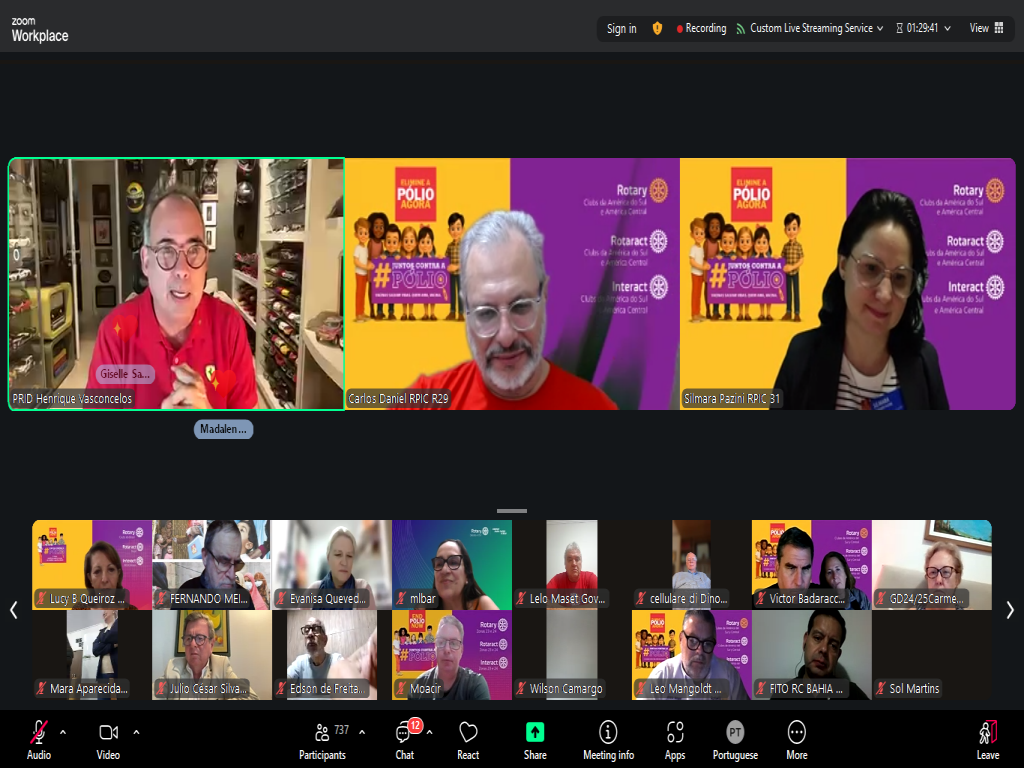Image resolution: width=1024 pixels, height=768 pixels.
Task: Click the Sign in button
Action: [x=621, y=29]
